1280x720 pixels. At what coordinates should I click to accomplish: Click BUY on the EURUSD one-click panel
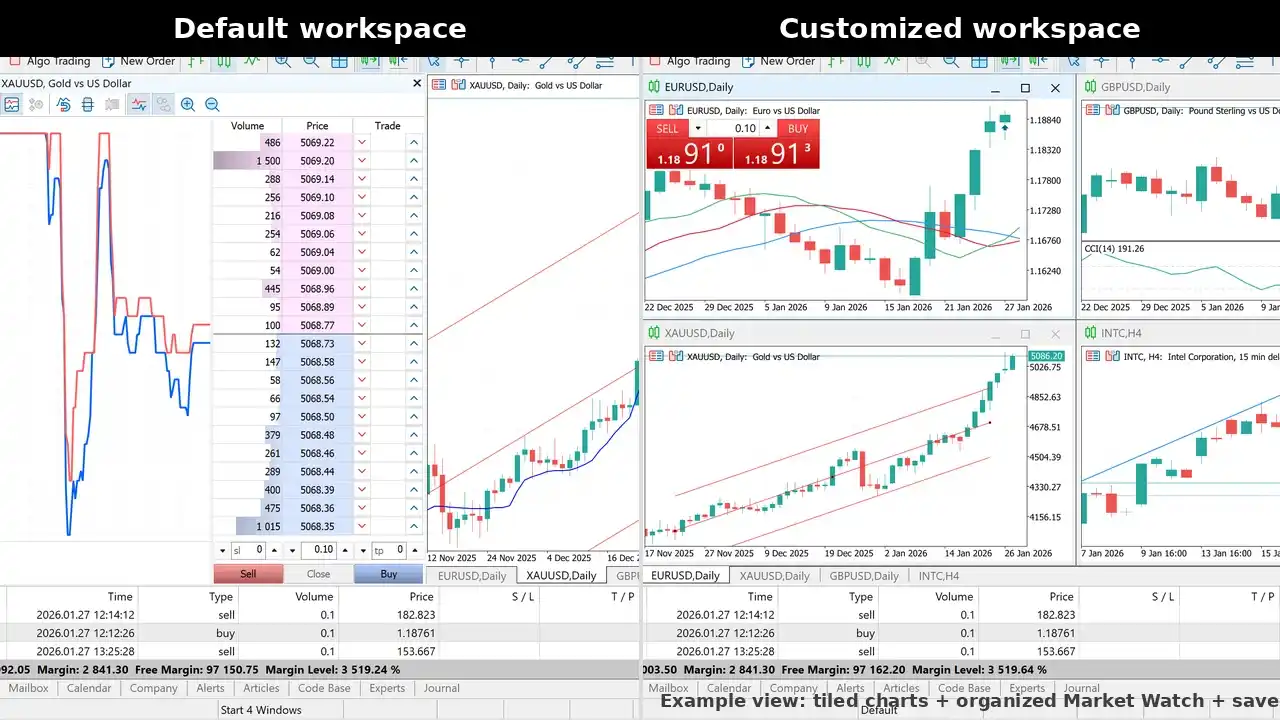click(798, 128)
